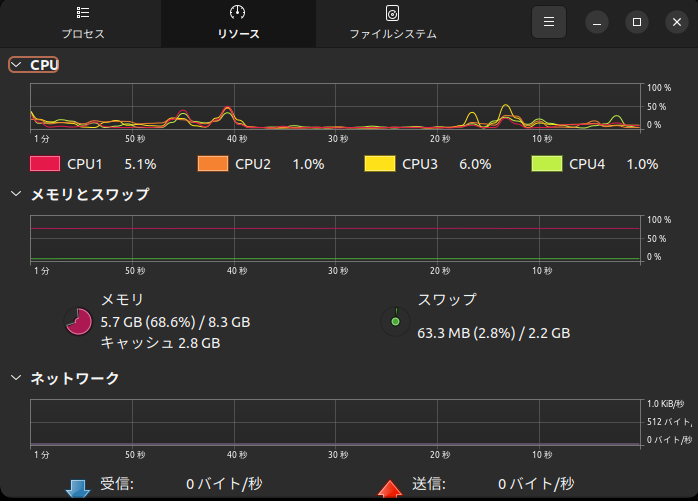Open the hamburger main menu
The height and width of the screenshot is (501, 698).
click(549, 22)
